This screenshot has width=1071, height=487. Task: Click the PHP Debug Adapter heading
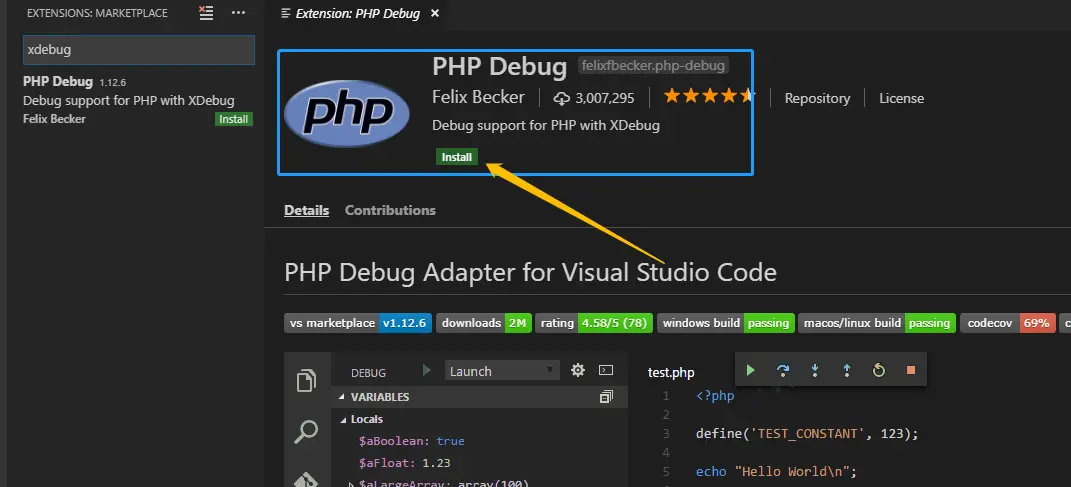pos(530,273)
